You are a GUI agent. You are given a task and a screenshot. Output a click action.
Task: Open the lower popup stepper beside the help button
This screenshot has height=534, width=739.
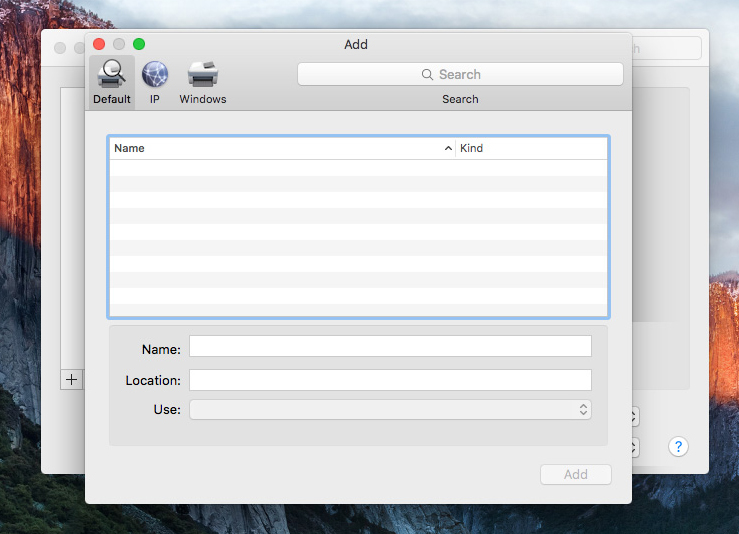pyautogui.click(x=635, y=447)
